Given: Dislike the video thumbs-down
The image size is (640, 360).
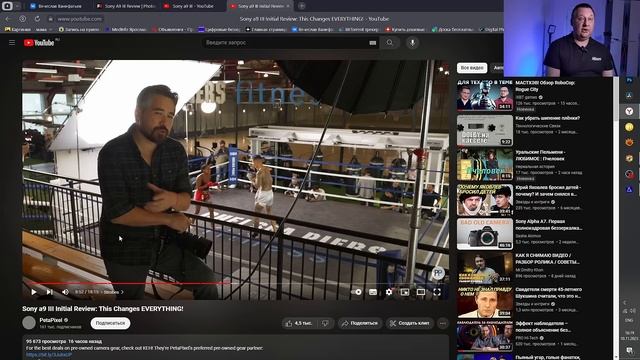Looking at the screenshot, I should pyautogui.click(x=325, y=323).
